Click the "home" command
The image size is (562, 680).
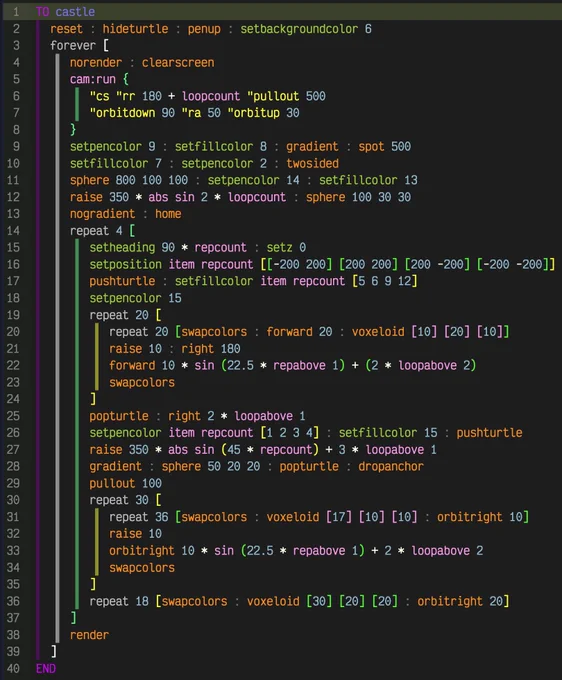pyautogui.click(x=168, y=214)
